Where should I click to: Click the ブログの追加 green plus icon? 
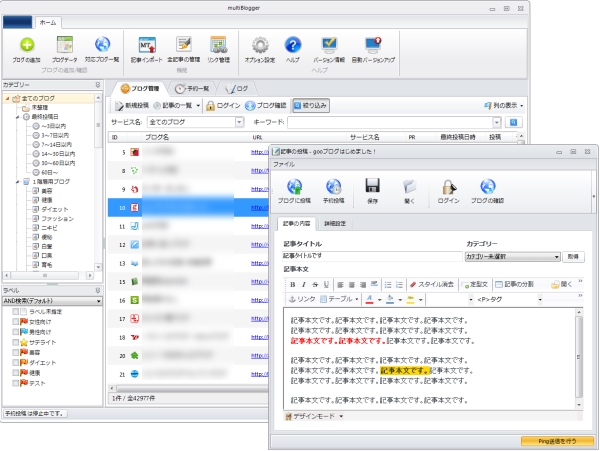[x=26, y=45]
